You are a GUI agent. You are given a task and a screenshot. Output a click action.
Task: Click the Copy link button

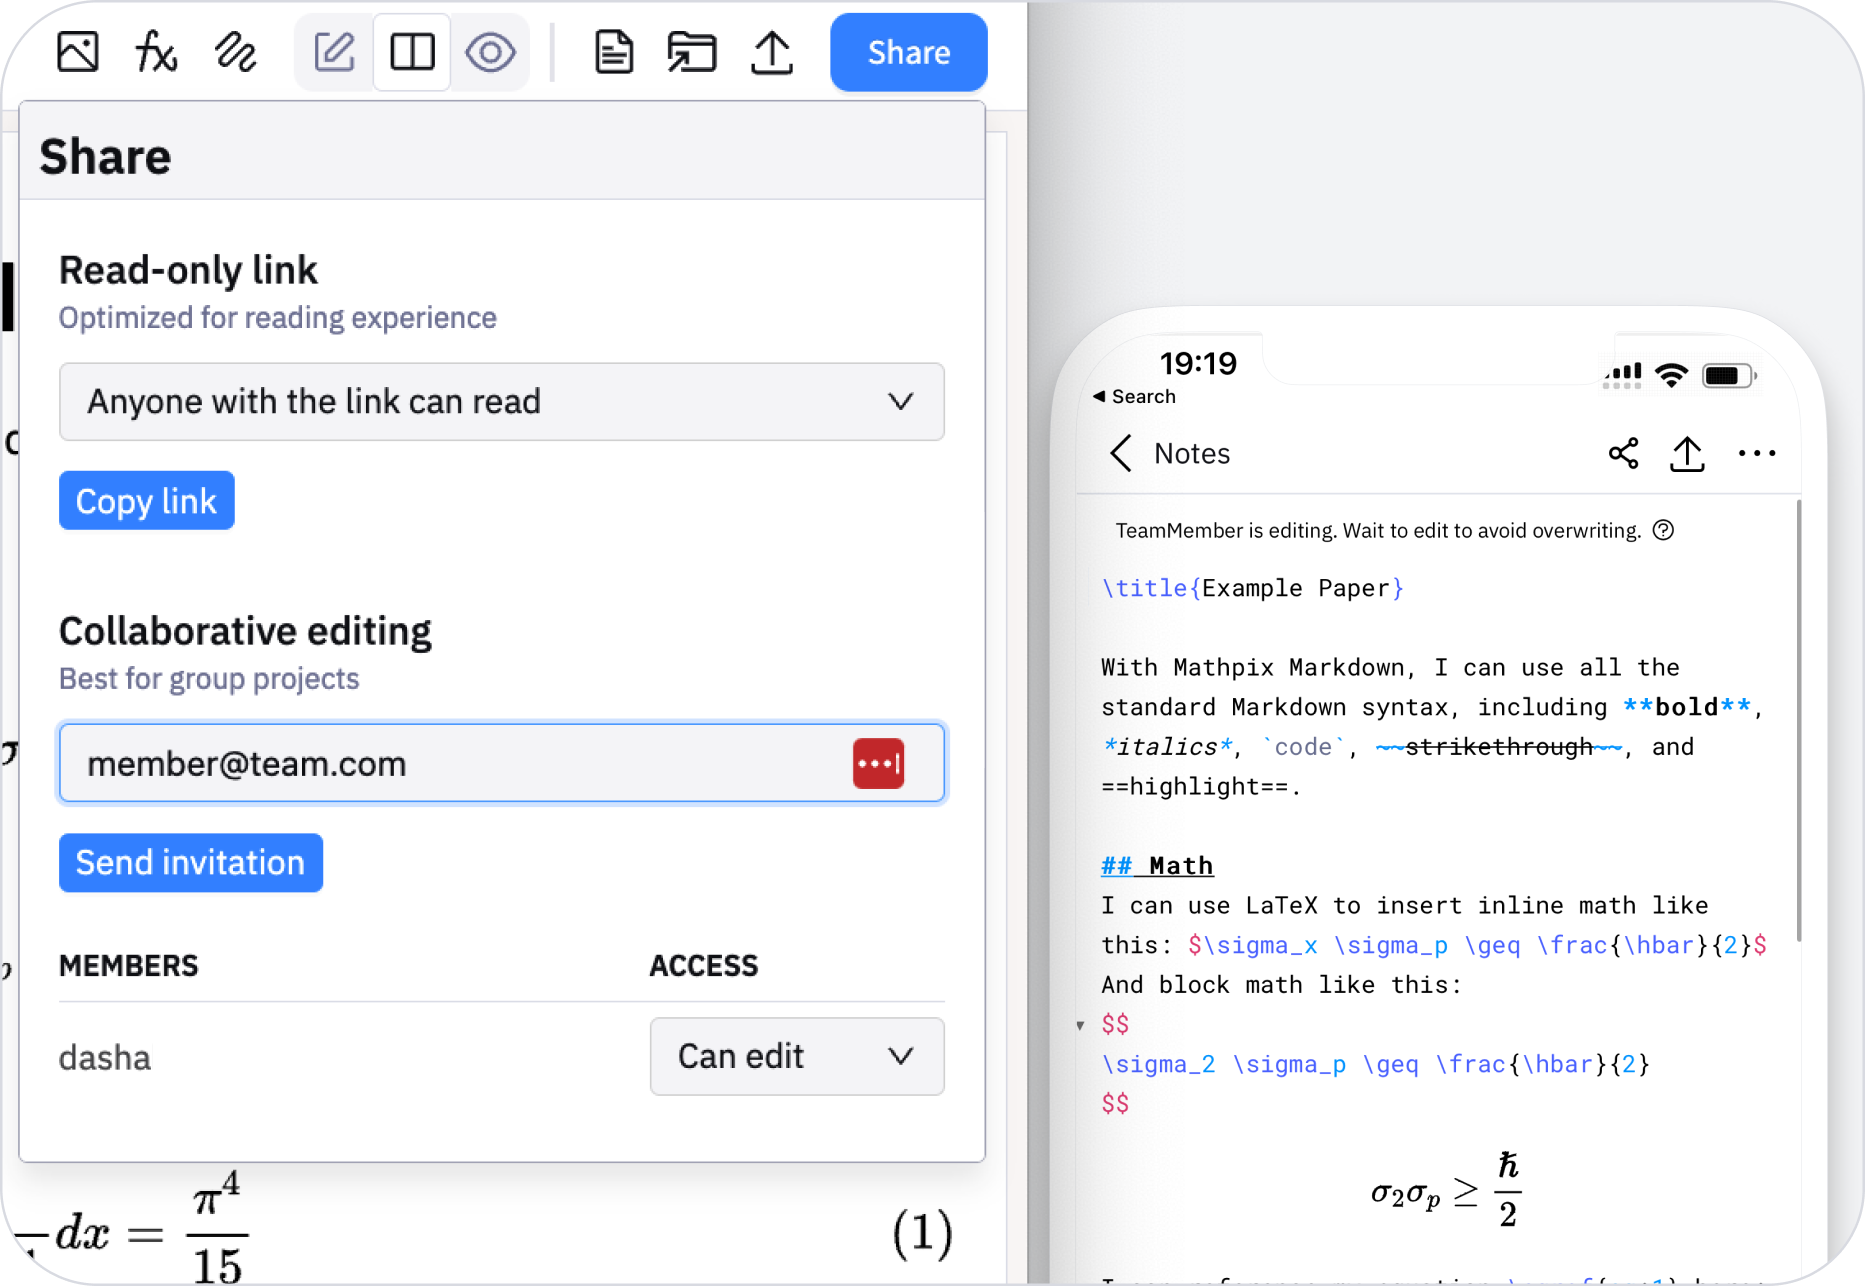click(x=146, y=500)
